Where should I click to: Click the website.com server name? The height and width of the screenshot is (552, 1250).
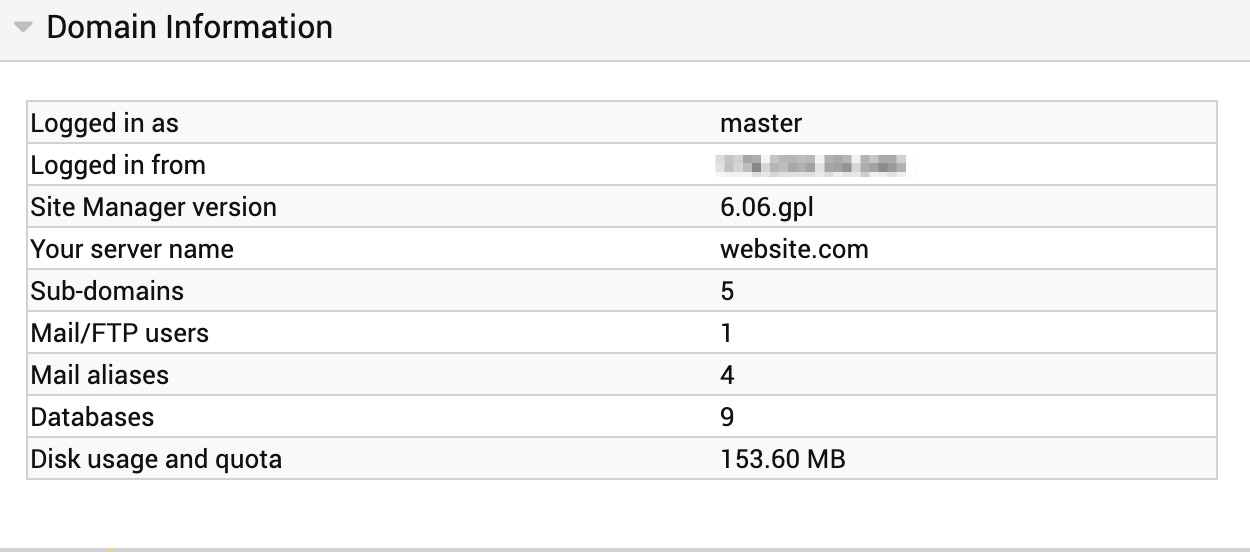794,249
